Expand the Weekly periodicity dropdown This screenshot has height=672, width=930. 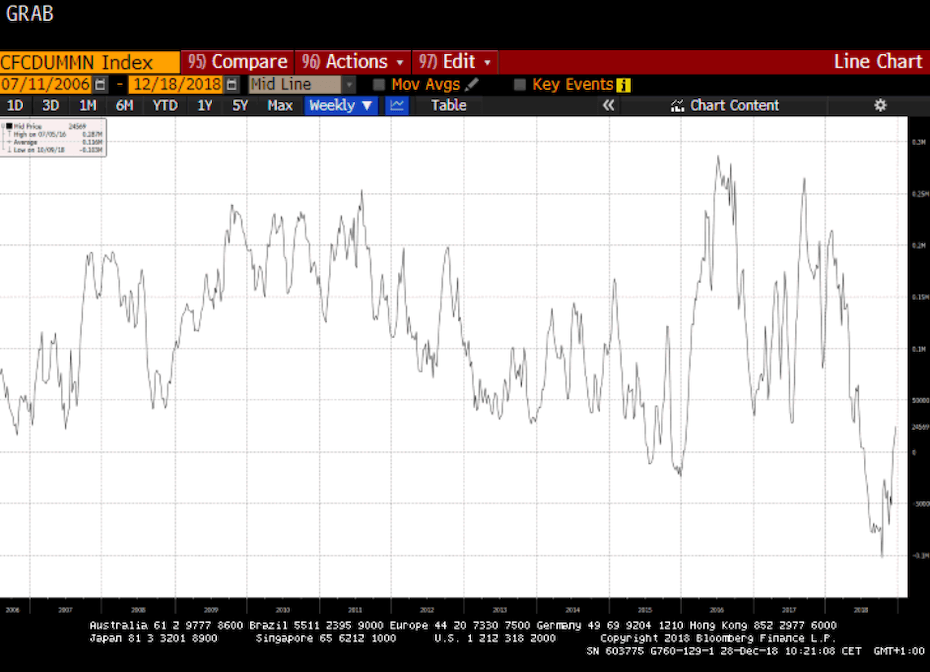pos(341,106)
